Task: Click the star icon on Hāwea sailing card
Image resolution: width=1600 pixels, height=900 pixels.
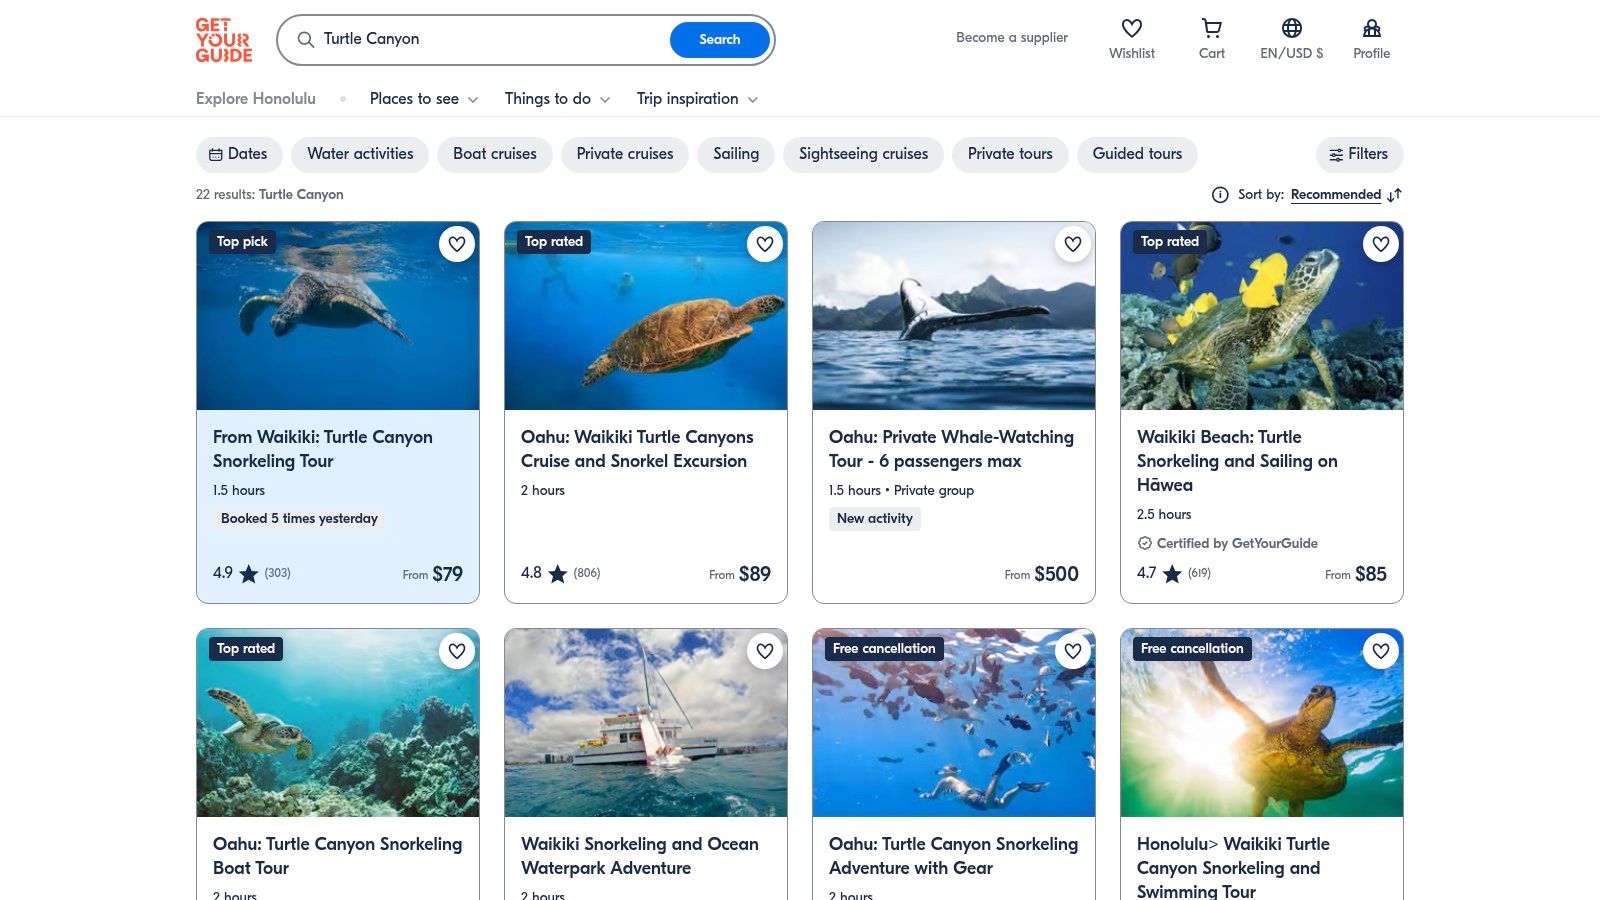Action: click(x=1172, y=574)
